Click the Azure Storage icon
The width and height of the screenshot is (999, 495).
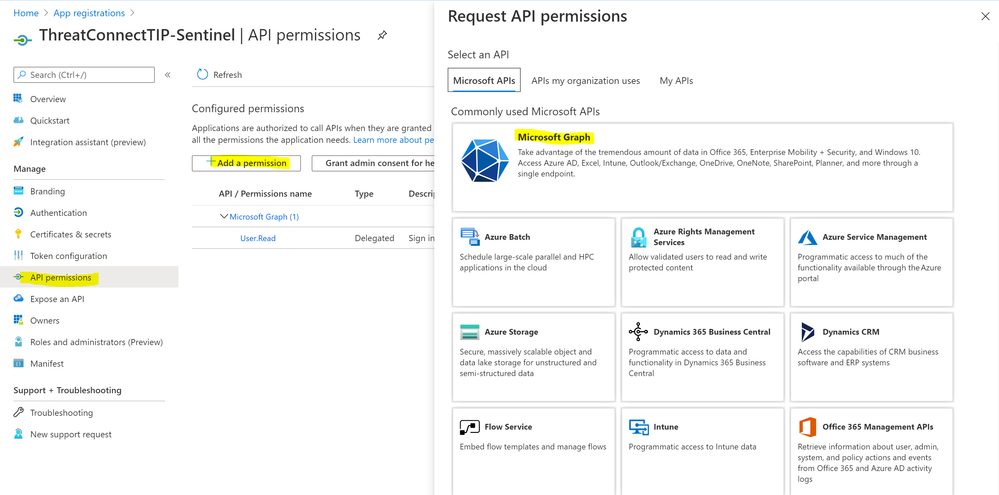[470, 332]
